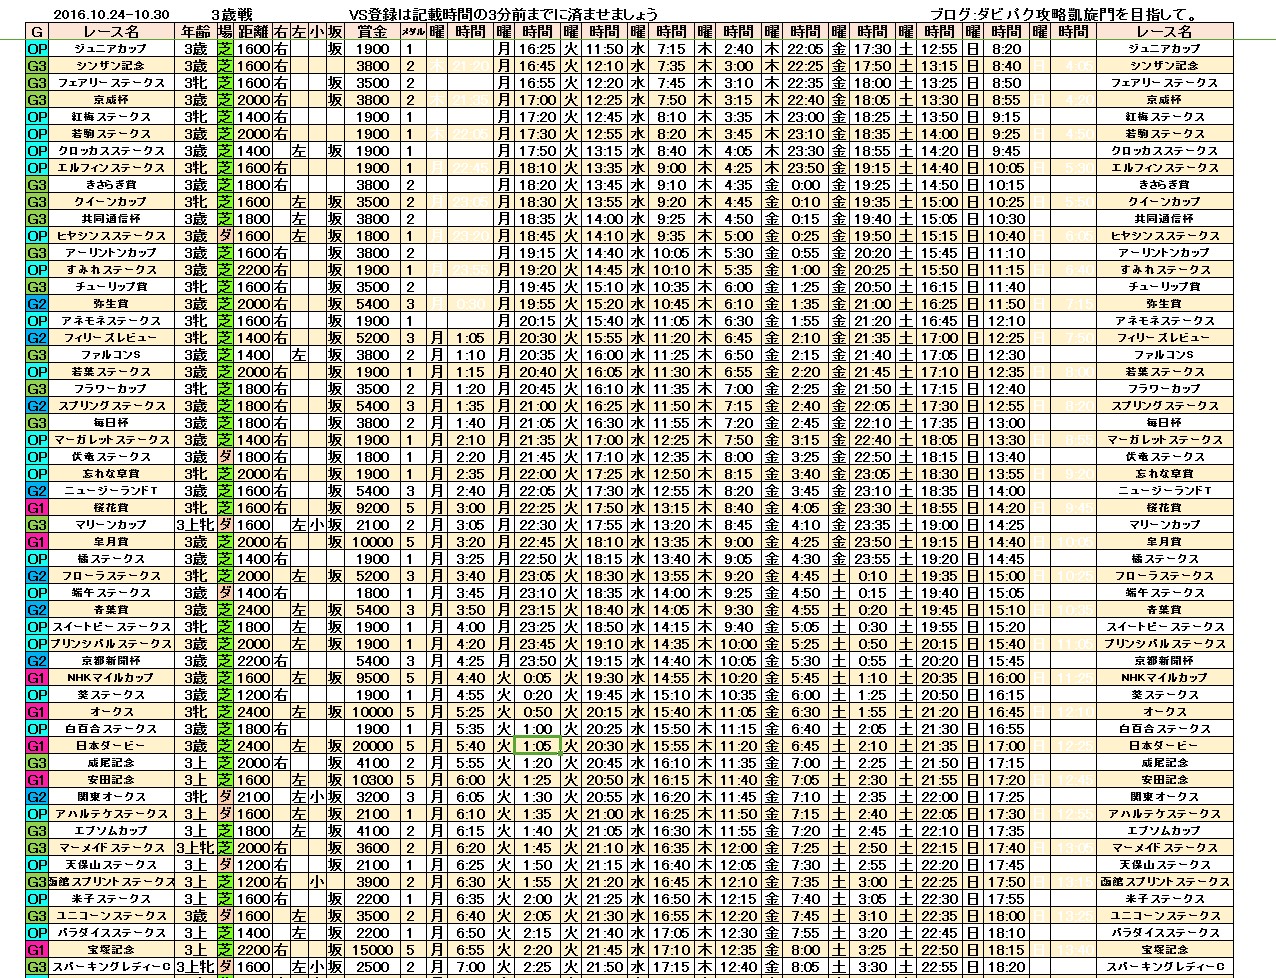The height and width of the screenshot is (978, 1276).
Task: Click the G1 grade cell beside オークス
Action: tap(37, 712)
